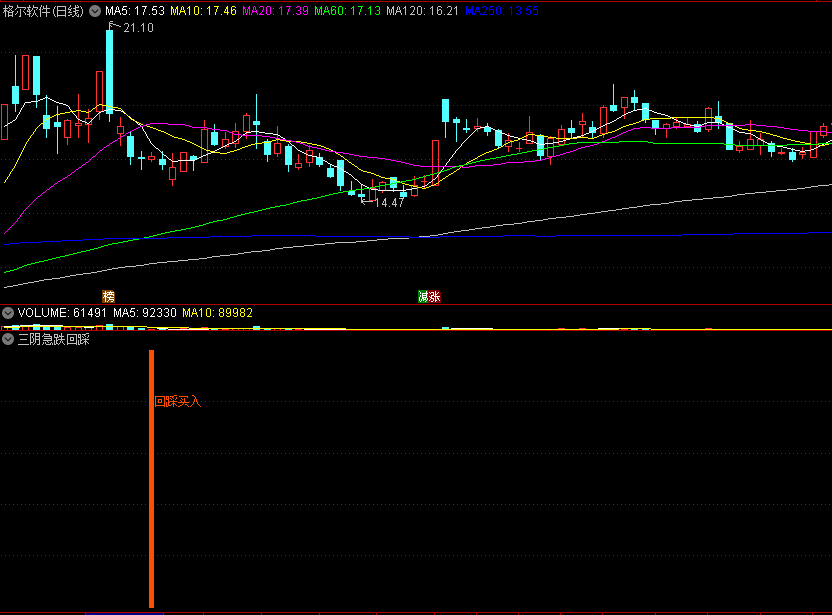The width and height of the screenshot is (832, 615).
Task: Click the VOLUME: 61491 value
Action: pyautogui.click(x=62, y=313)
